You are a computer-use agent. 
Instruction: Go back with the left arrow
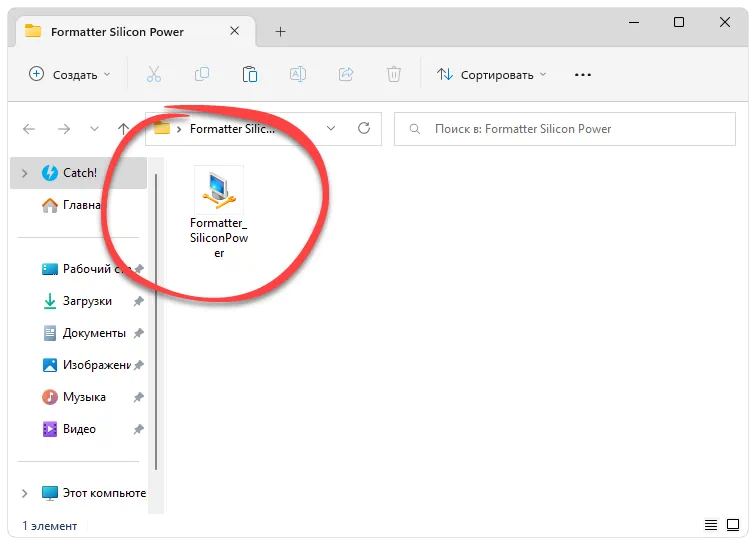pos(29,129)
